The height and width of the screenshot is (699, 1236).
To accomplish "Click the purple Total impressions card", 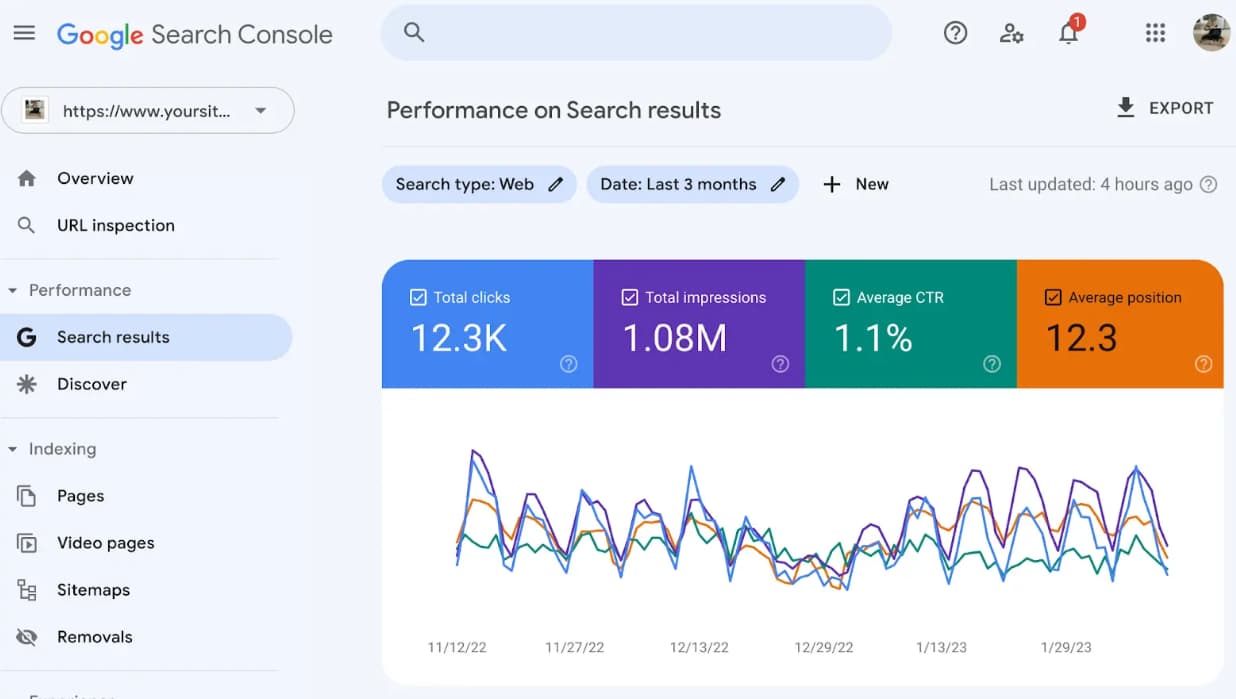I will 699,324.
